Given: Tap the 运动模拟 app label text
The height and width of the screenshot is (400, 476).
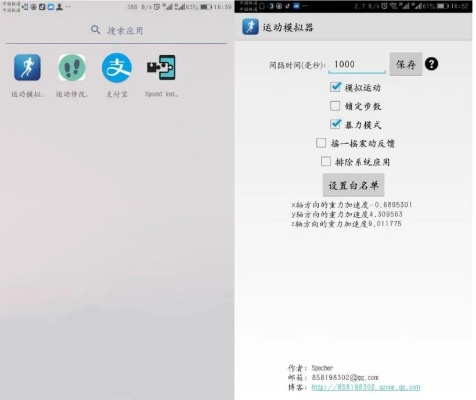Looking at the screenshot, I should click(x=27, y=94).
